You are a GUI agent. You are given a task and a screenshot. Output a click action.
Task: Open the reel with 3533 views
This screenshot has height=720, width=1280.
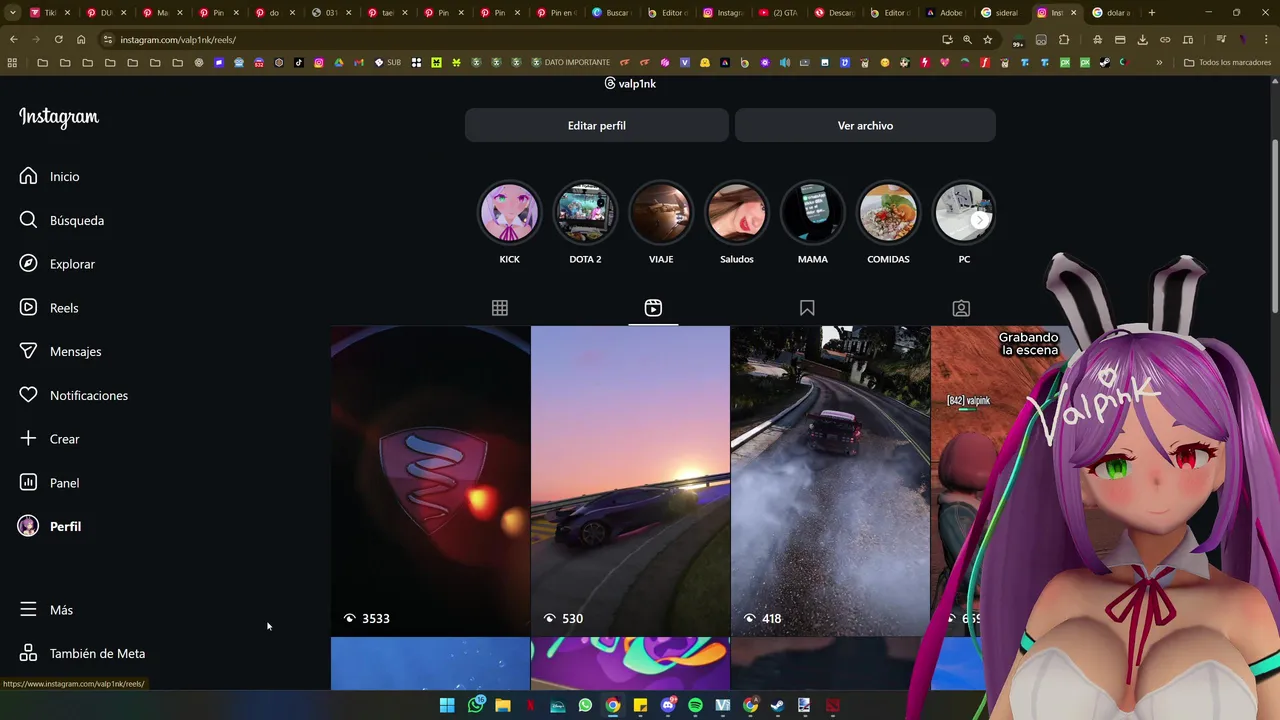click(x=430, y=481)
